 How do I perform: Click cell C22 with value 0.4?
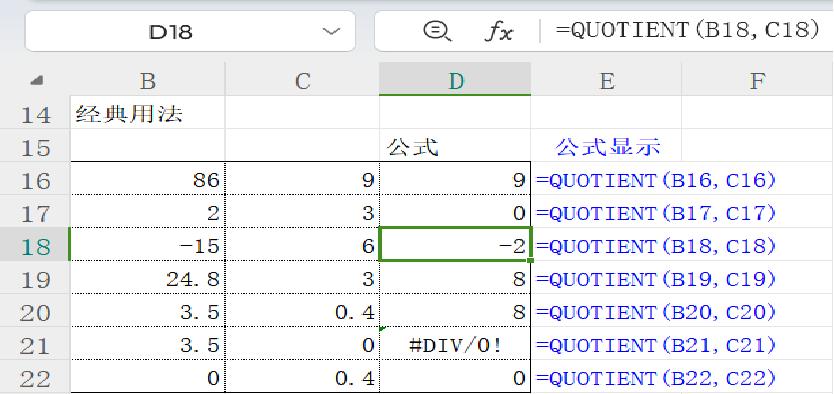point(302,376)
